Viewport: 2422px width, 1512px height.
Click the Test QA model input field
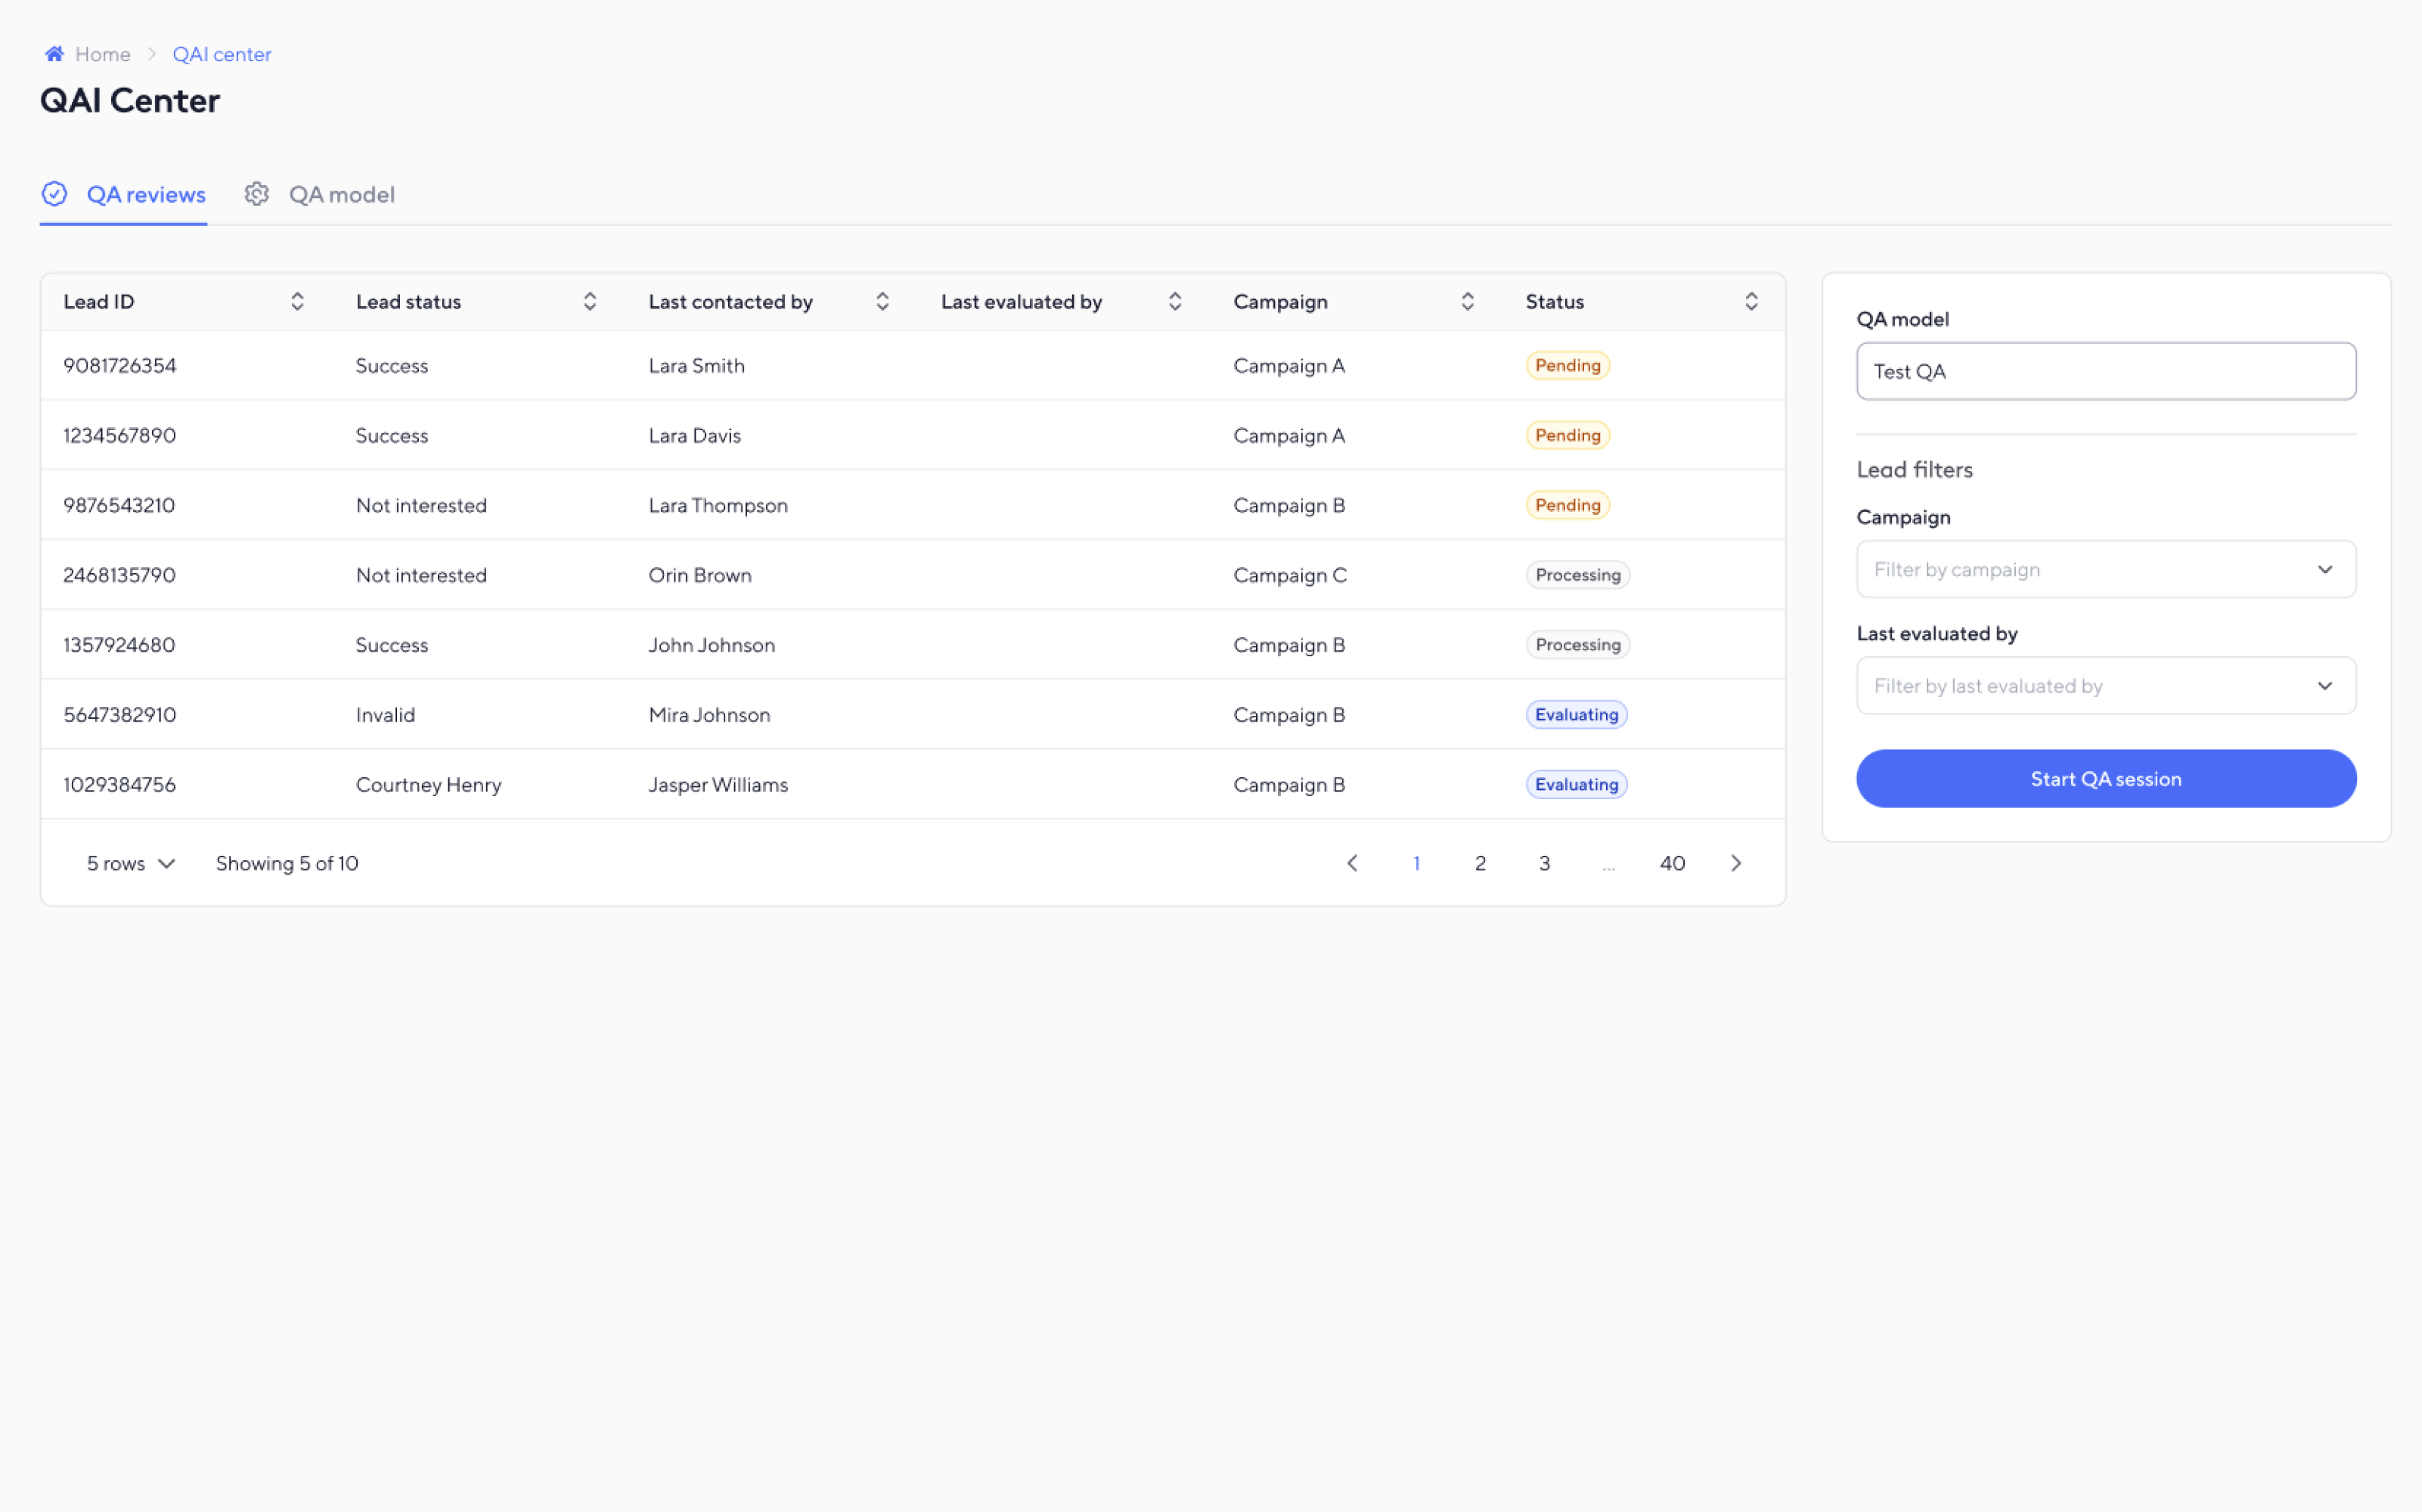(2105, 372)
